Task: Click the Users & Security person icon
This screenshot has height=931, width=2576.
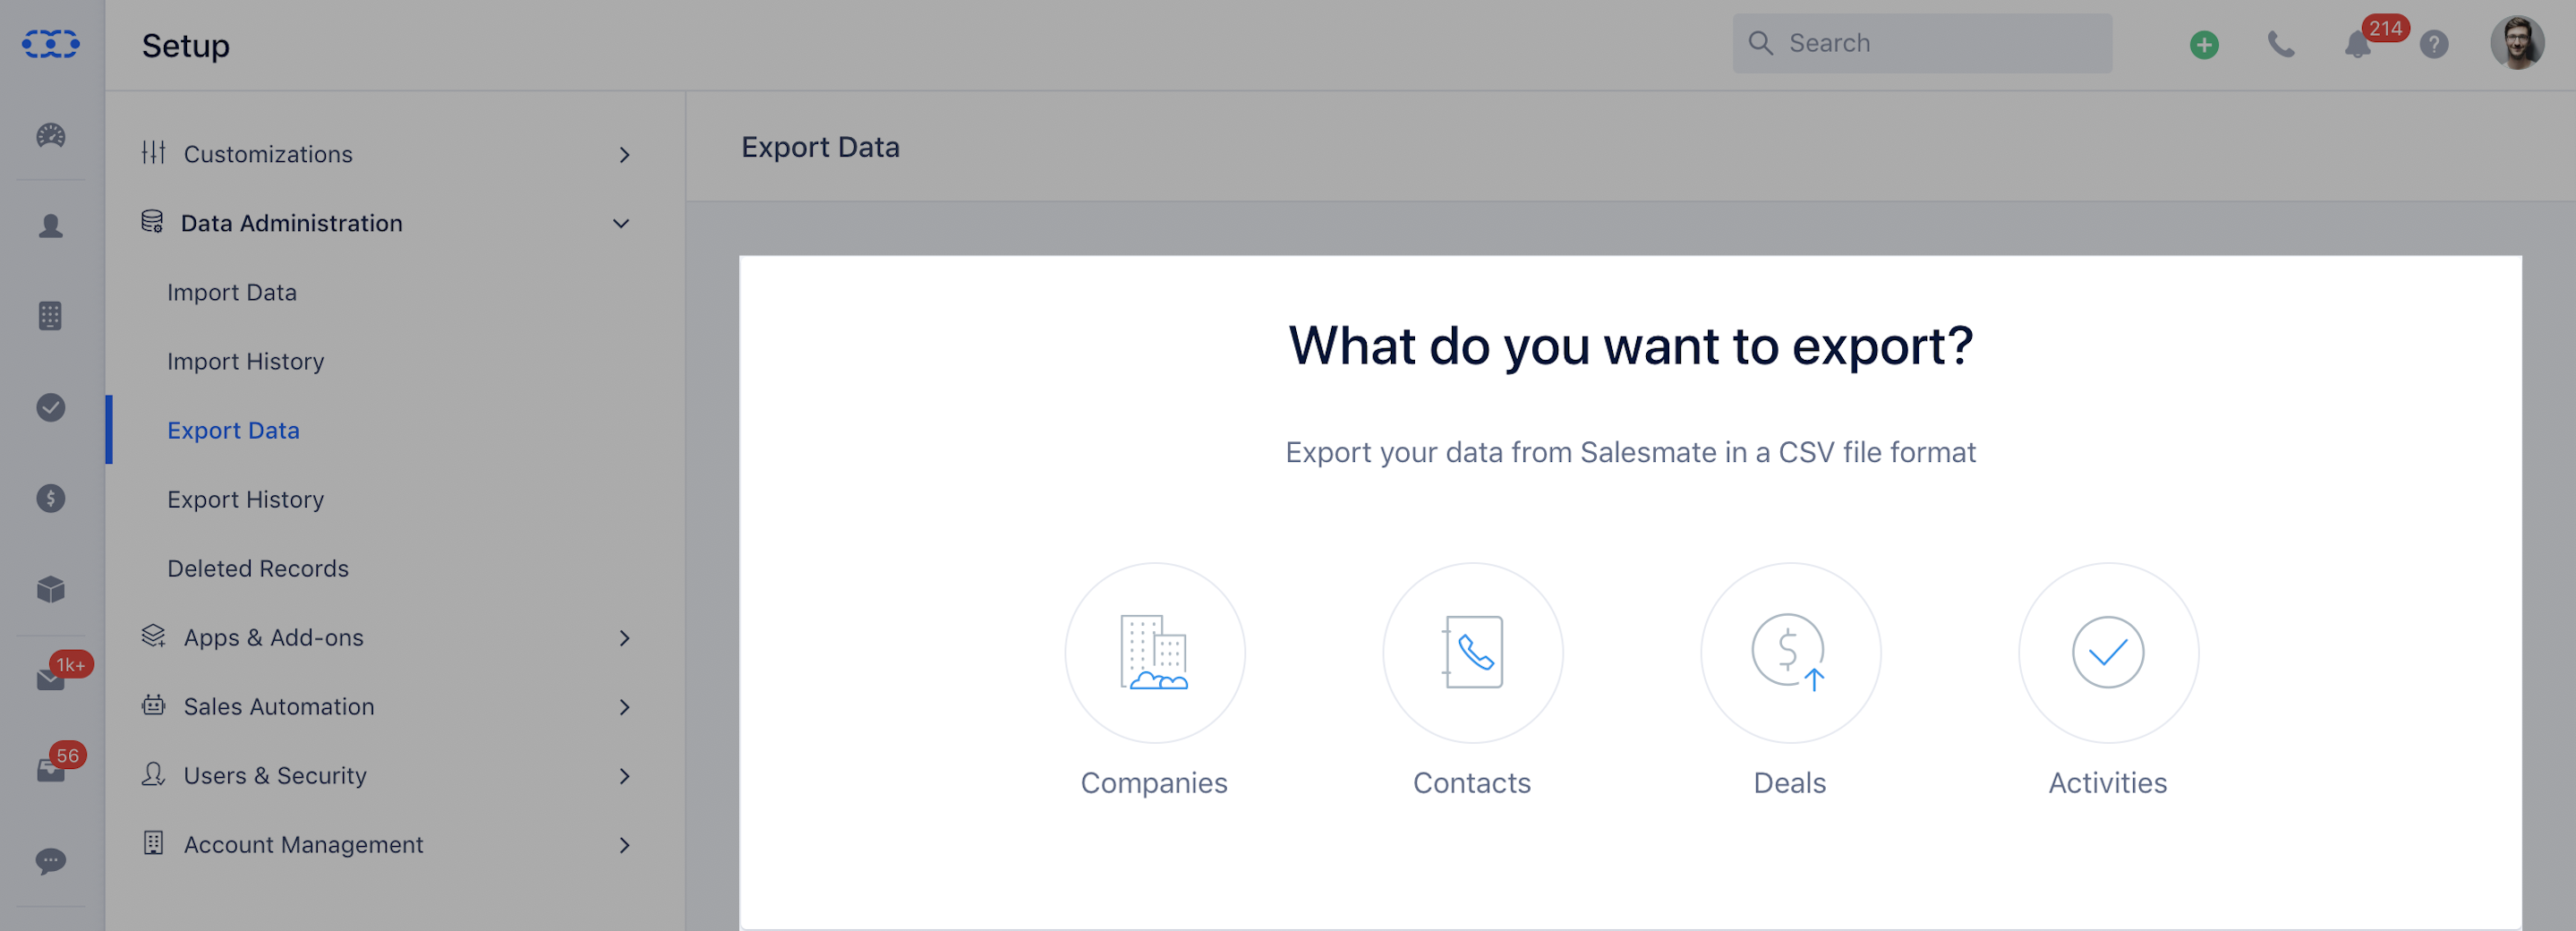Action: pyautogui.click(x=153, y=773)
